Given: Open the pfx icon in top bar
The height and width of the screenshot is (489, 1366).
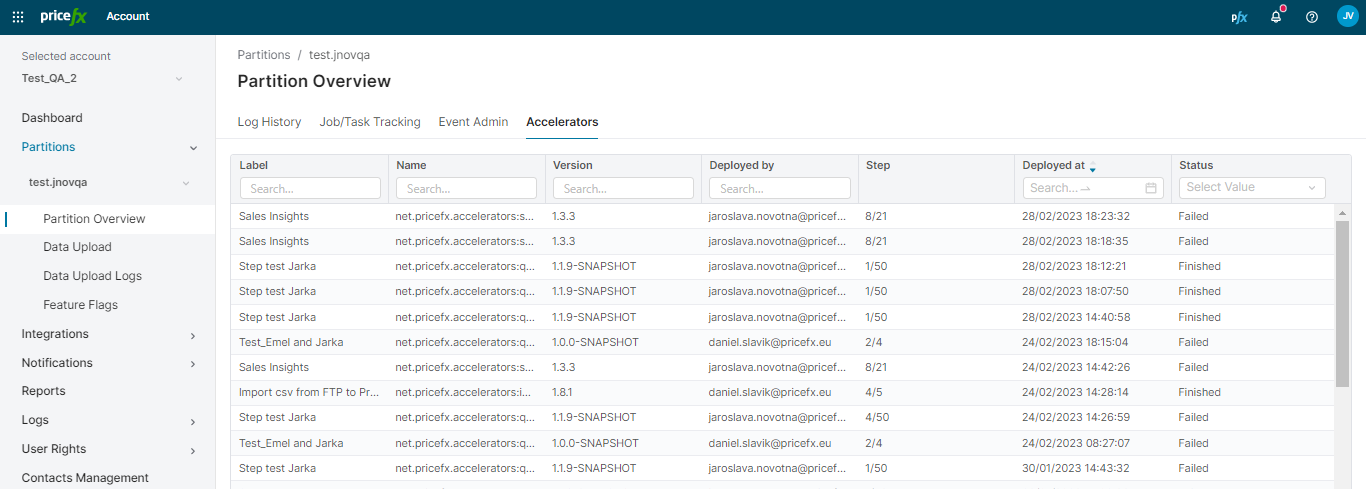Looking at the screenshot, I should tap(1239, 17).
